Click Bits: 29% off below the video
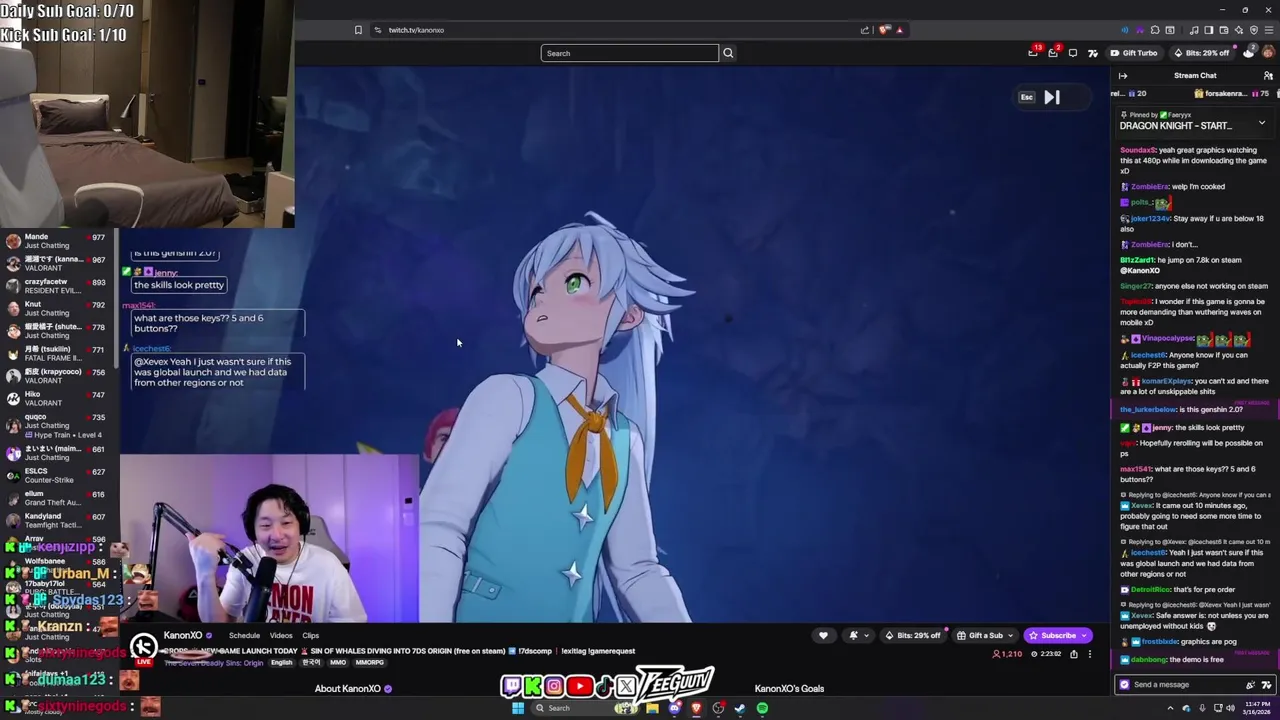 [913, 635]
